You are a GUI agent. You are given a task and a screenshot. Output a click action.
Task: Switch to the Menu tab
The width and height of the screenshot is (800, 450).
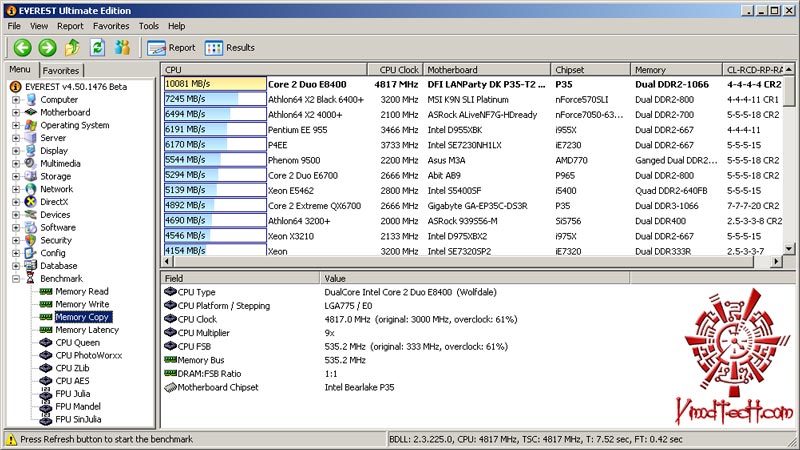(20, 69)
